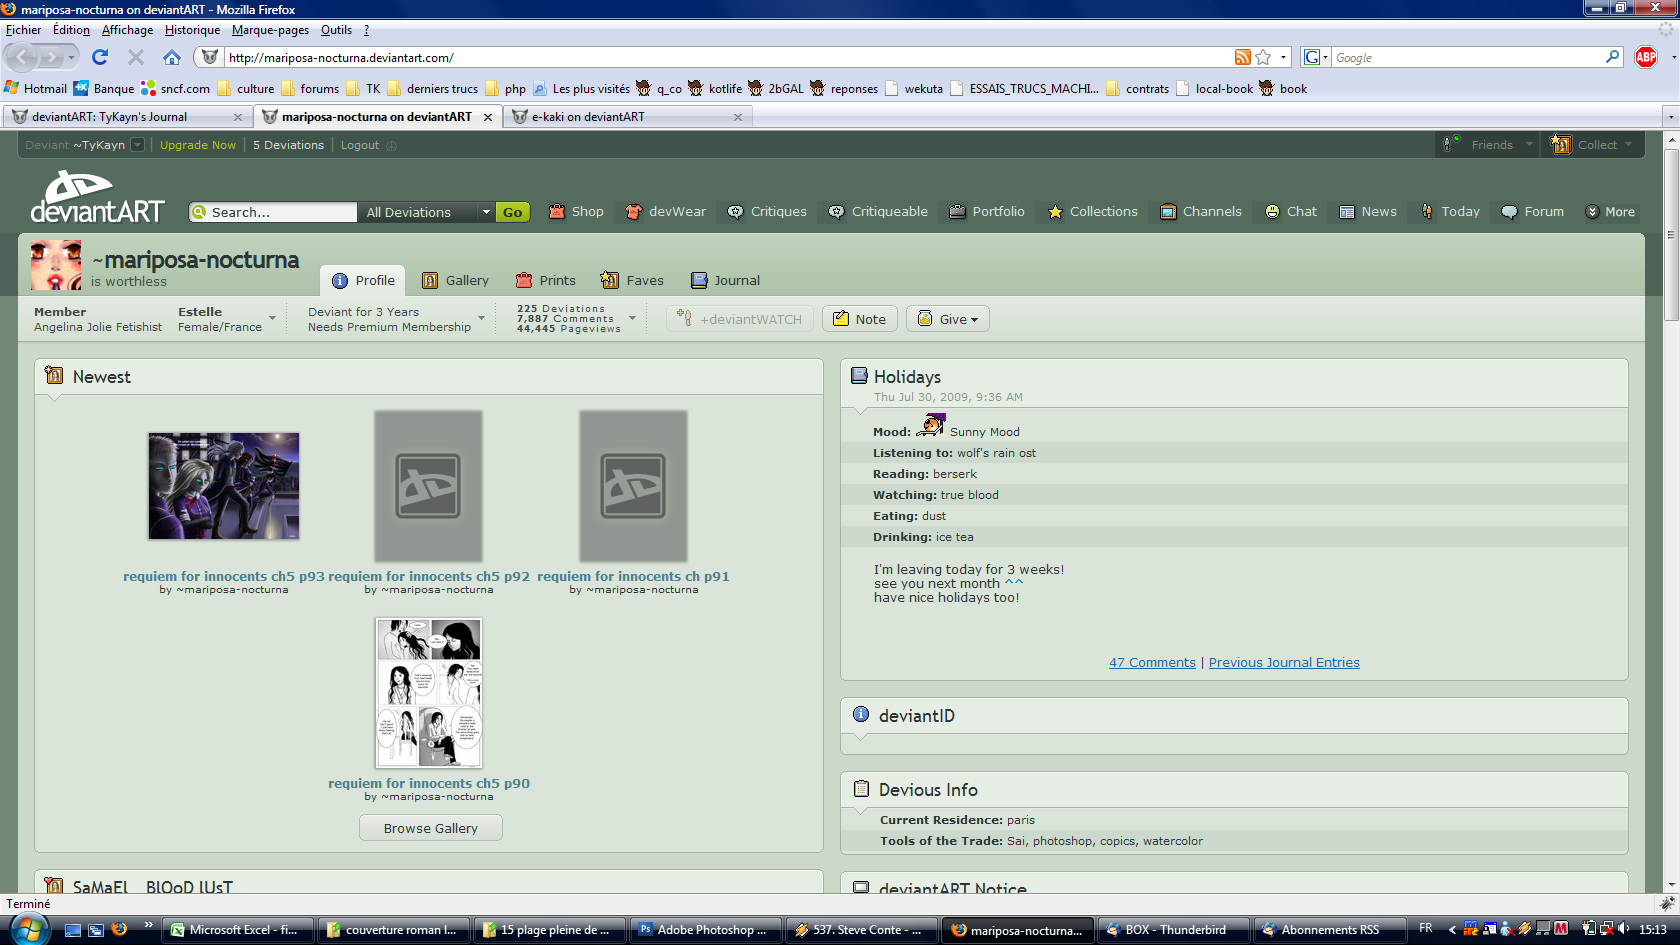
Task: Click the page vertical scrollbar down arrow
Action: click(x=1671, y=884)
